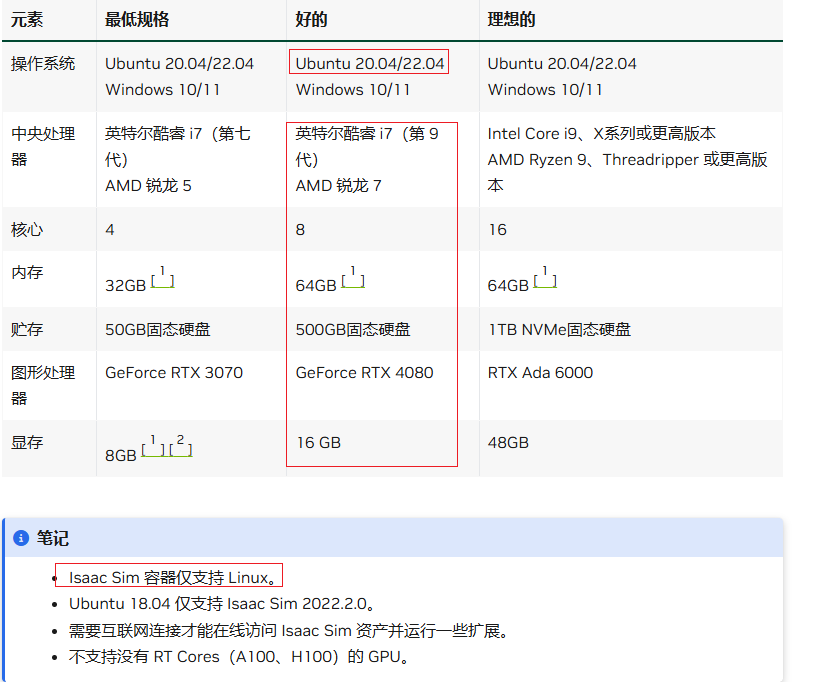Click Windows 10/11 in 理想的 column
Screen dimensions: 814x682
click(545, 89)
